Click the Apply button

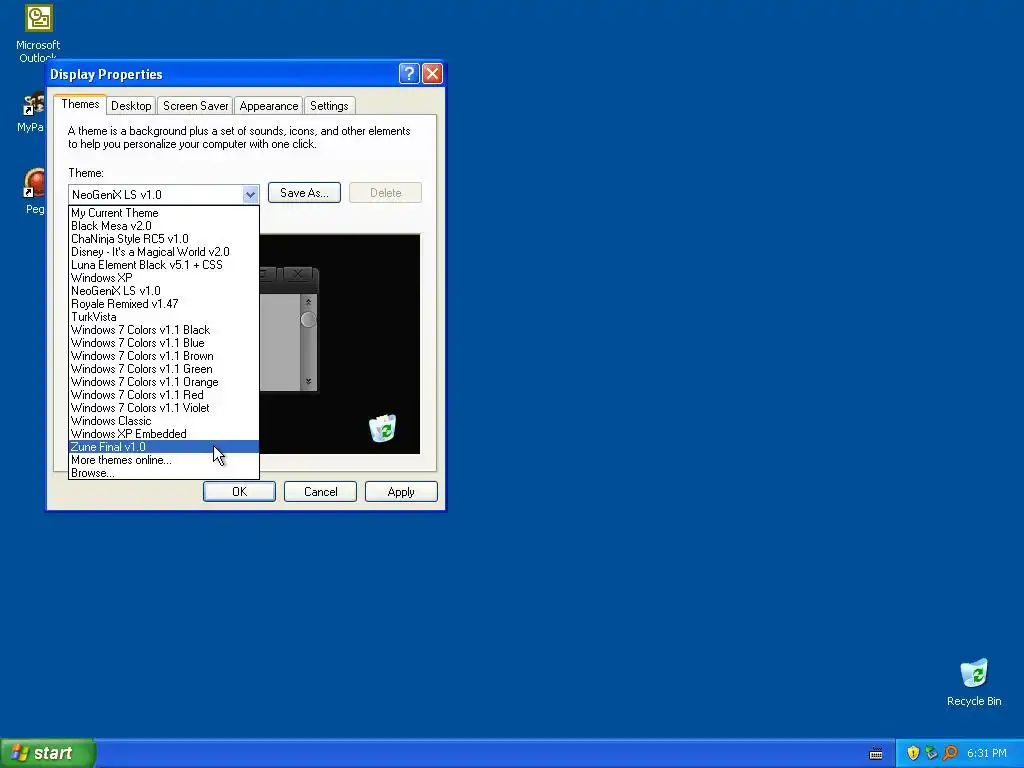point(401,492)
